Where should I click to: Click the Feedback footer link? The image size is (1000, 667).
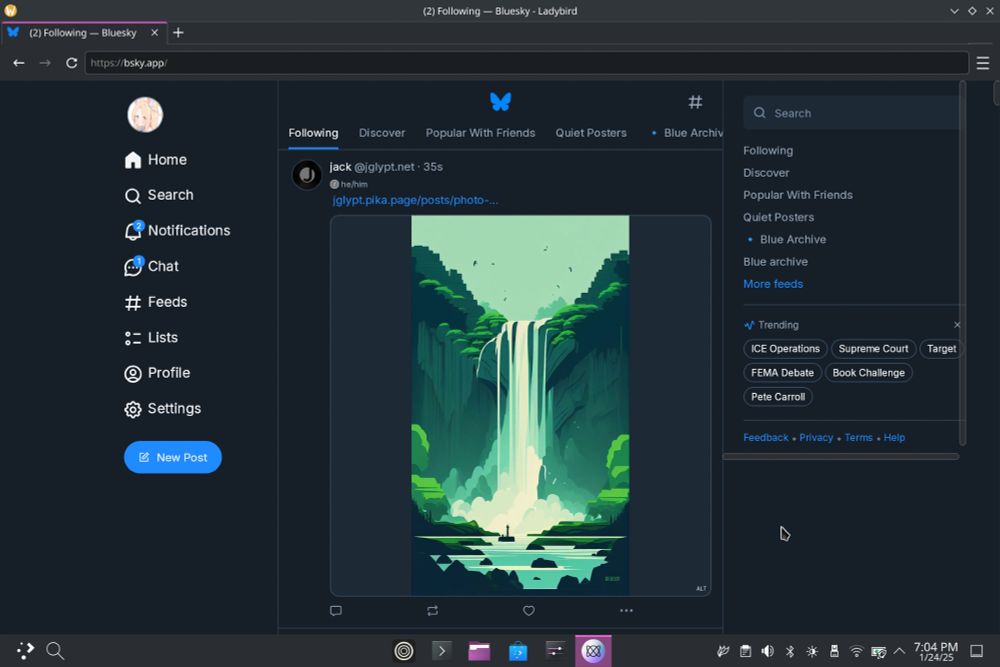pos(766,437)
